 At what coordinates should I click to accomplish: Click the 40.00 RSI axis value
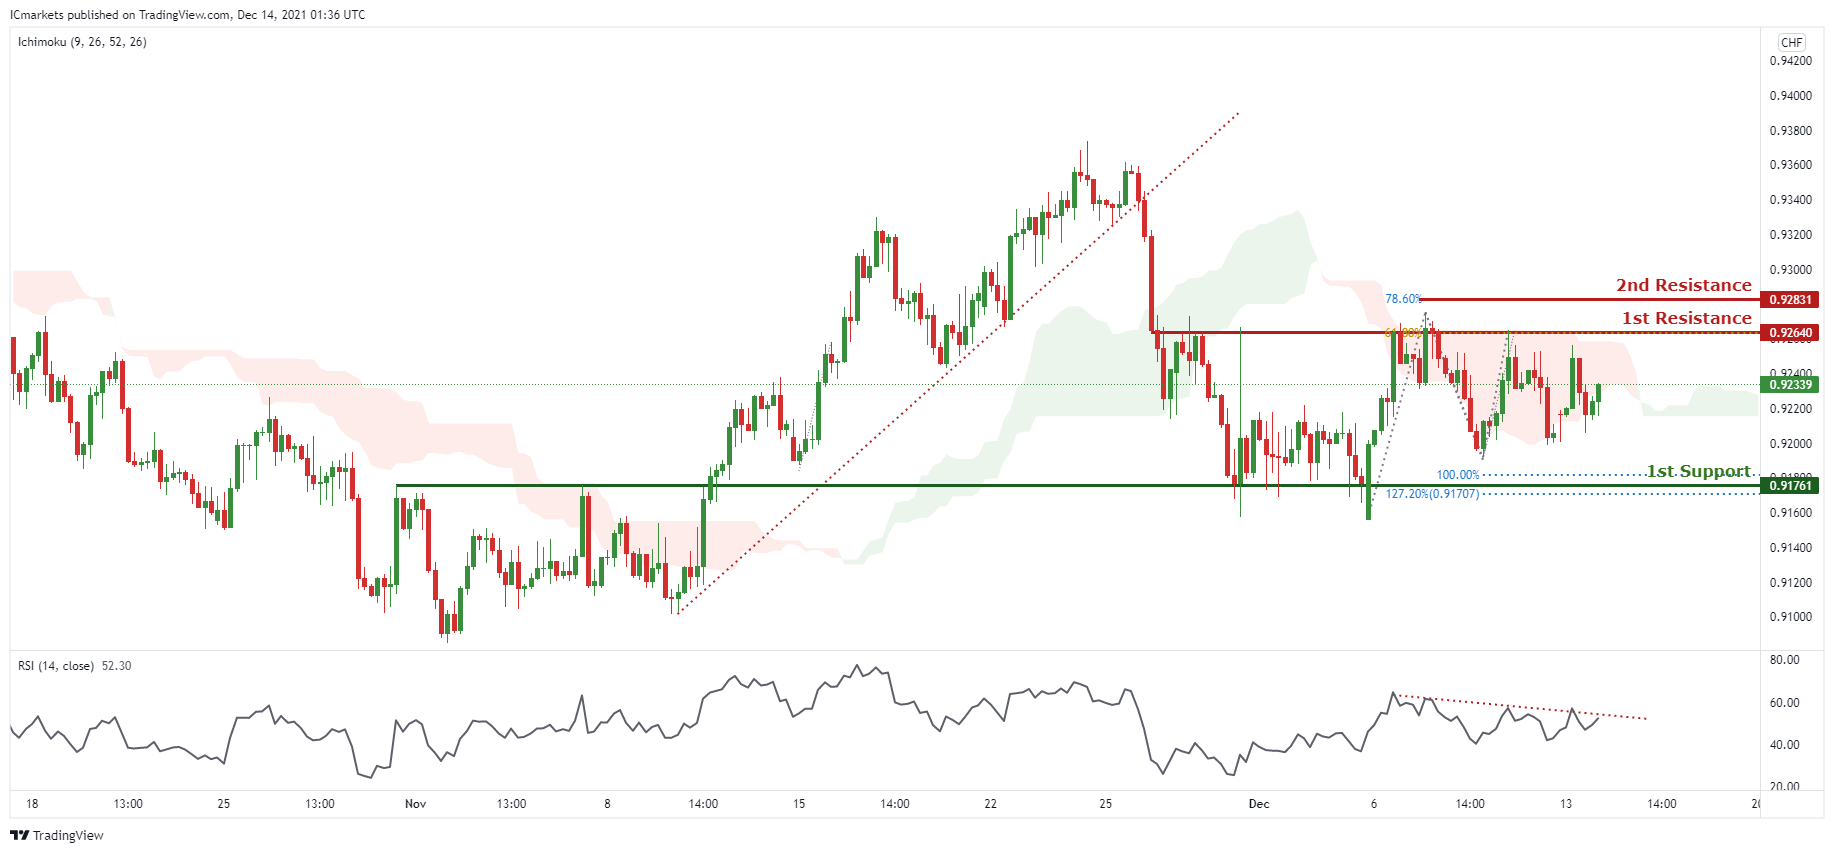tap(1784, 745)
